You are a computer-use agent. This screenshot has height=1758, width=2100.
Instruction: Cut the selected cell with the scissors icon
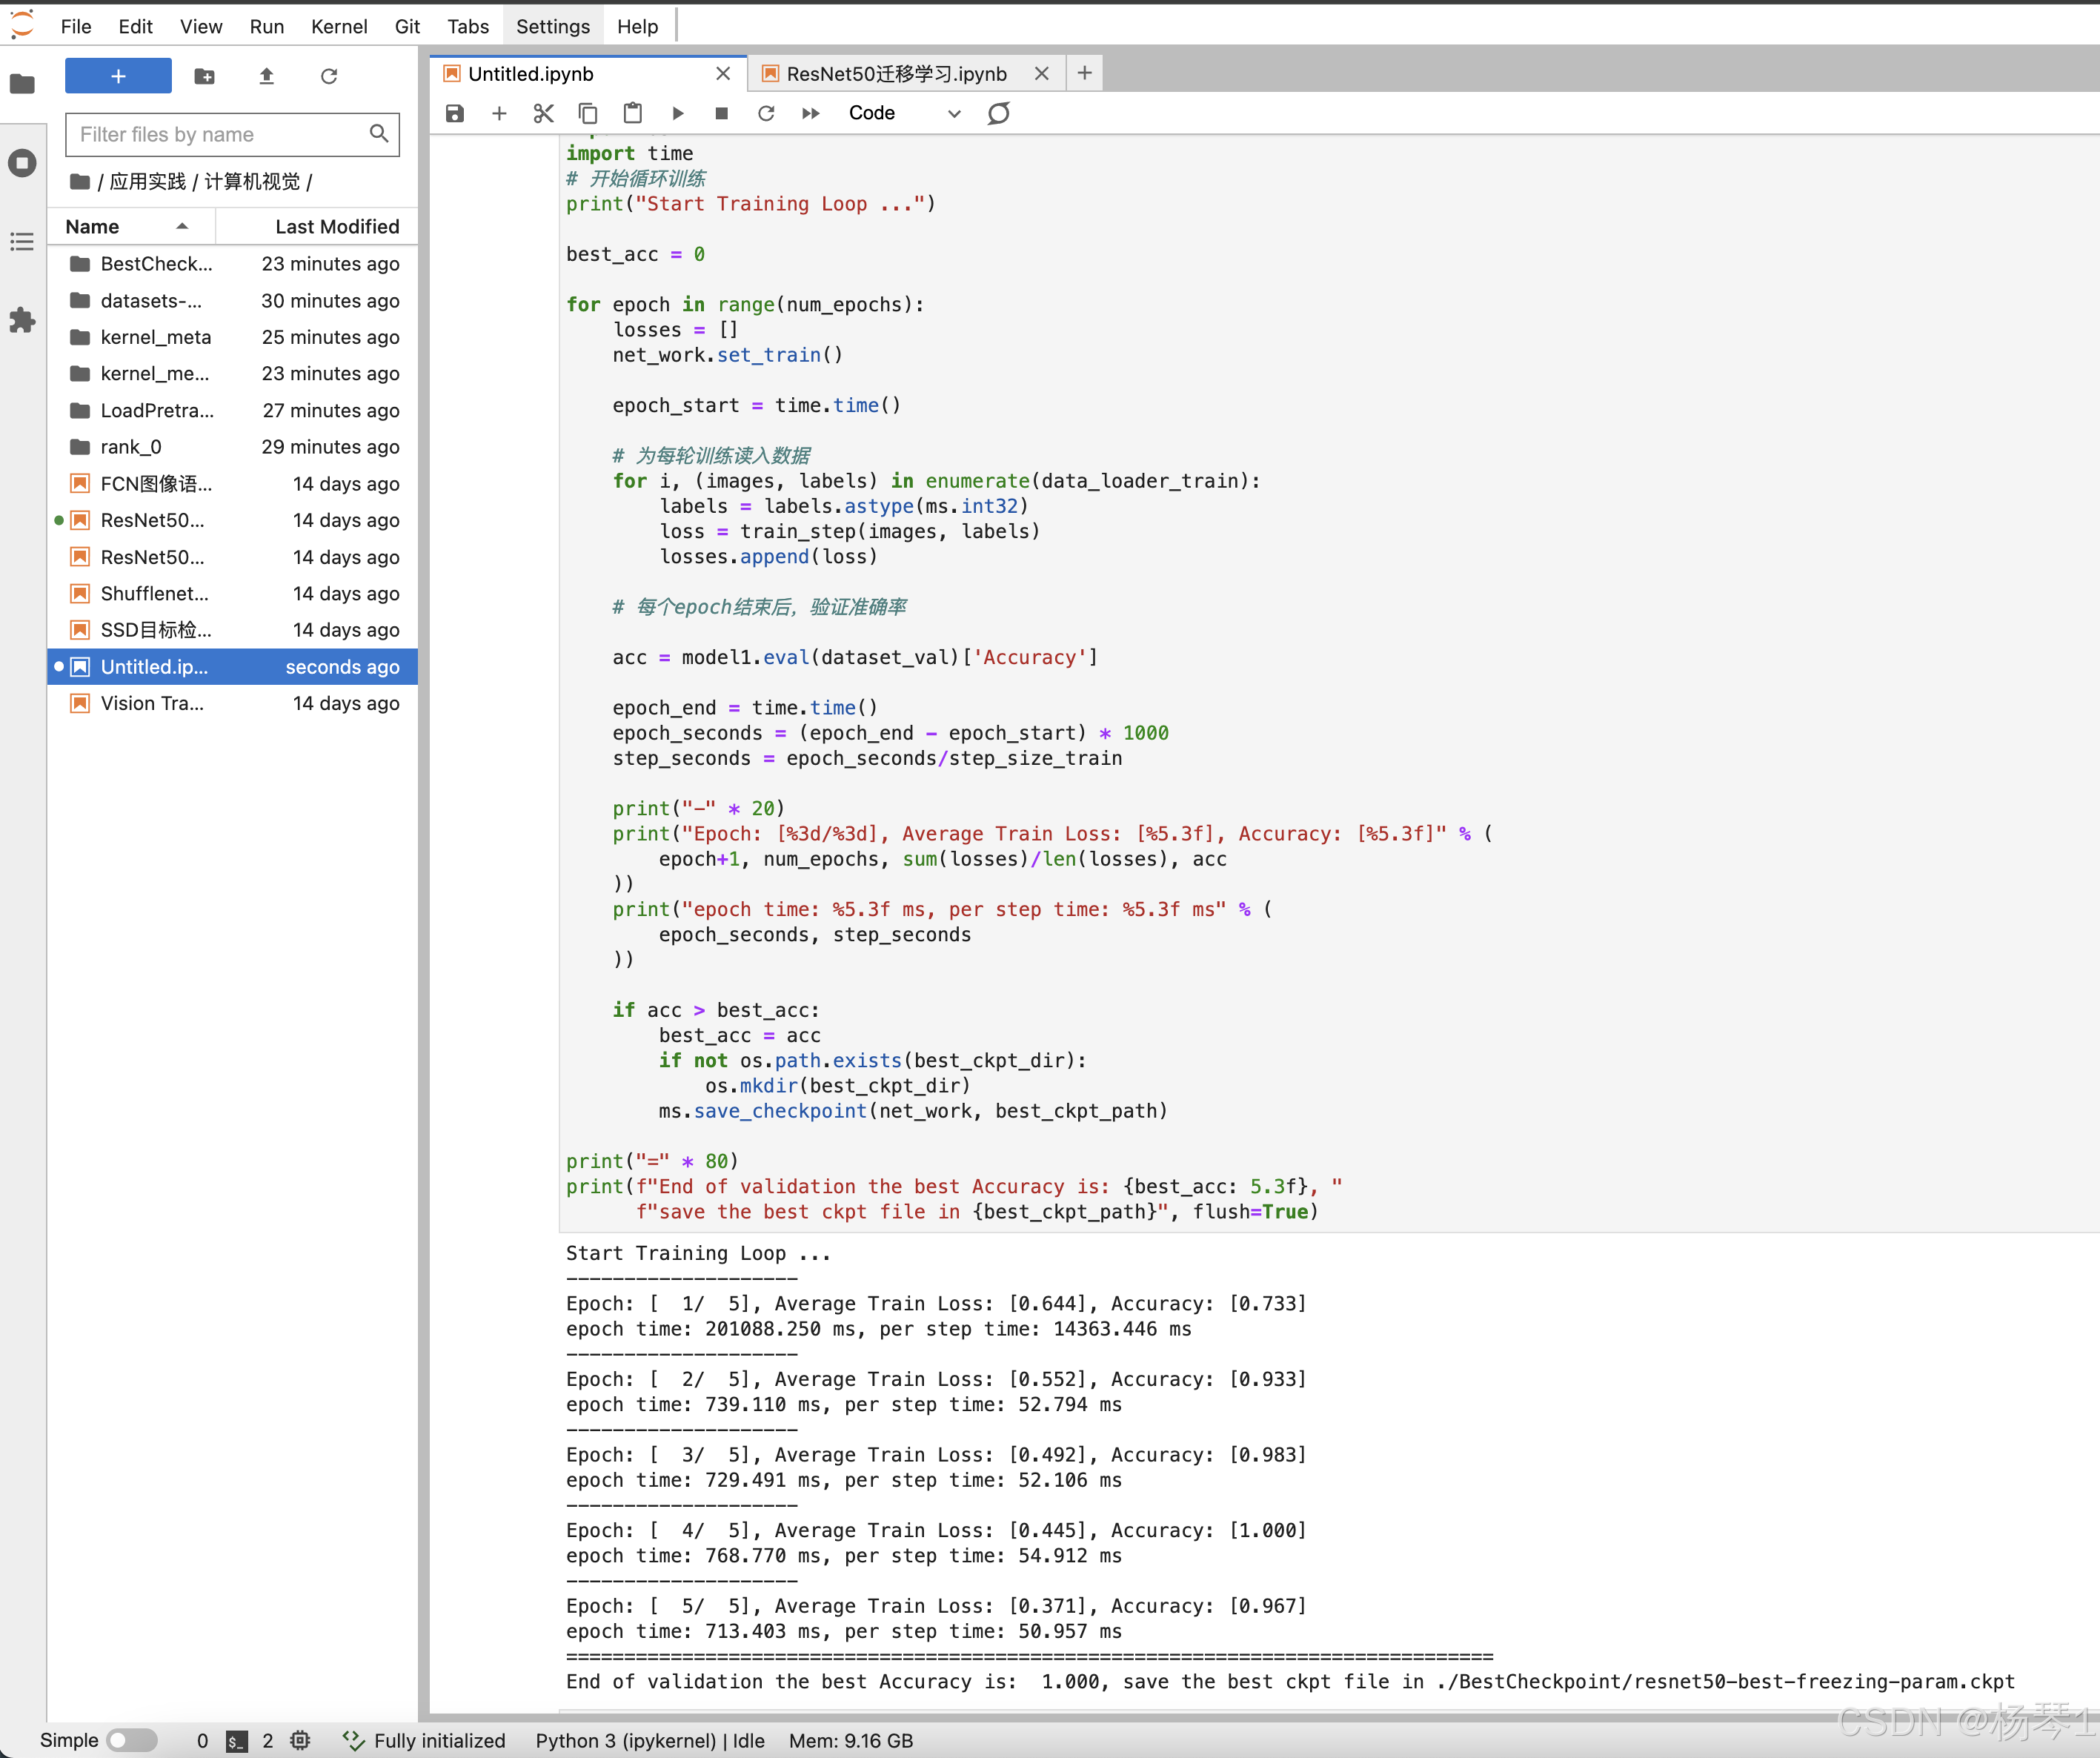pos(543,113)
